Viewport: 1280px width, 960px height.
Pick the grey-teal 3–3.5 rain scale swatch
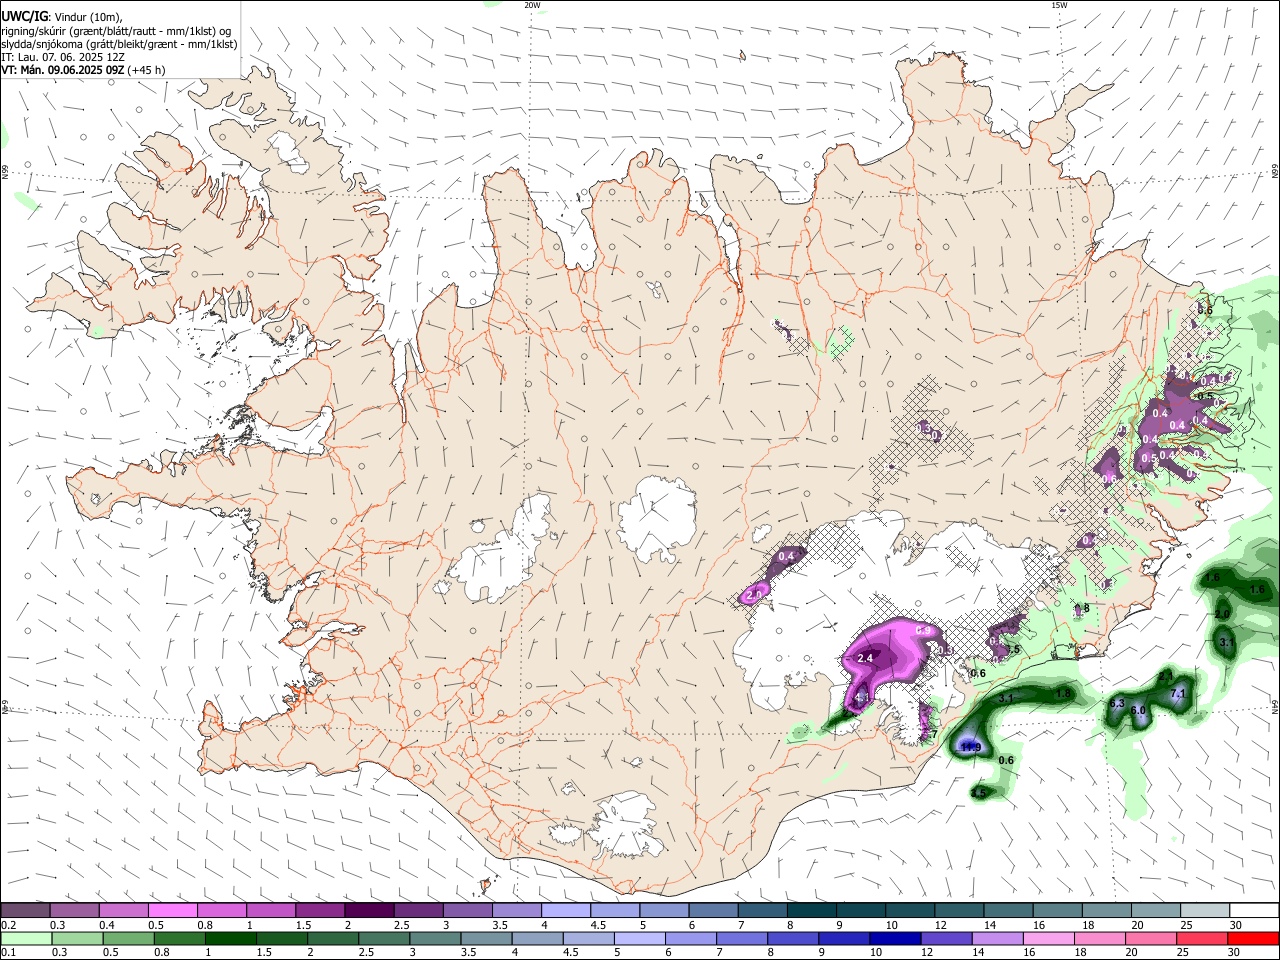435,939
